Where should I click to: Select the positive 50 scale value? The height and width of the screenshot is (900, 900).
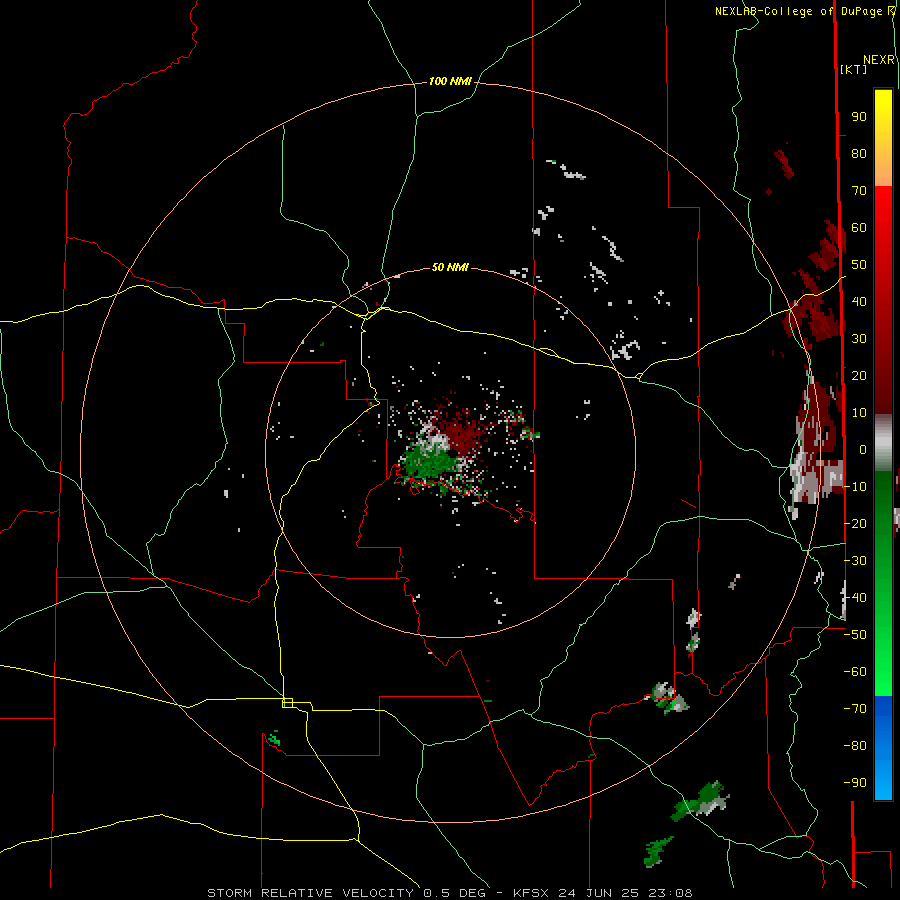[x=859, y=265]
